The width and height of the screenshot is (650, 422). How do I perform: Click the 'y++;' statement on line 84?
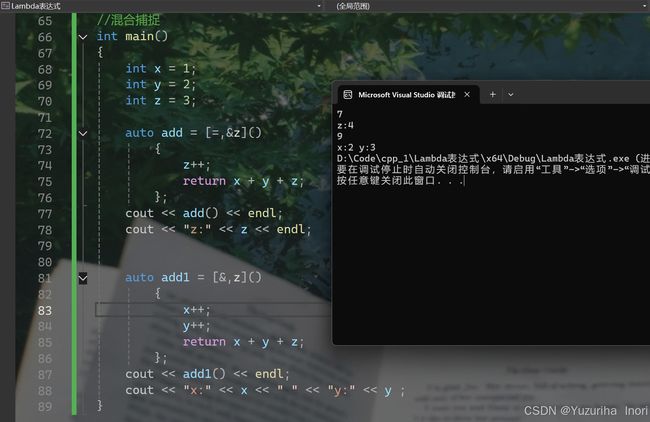197,326
